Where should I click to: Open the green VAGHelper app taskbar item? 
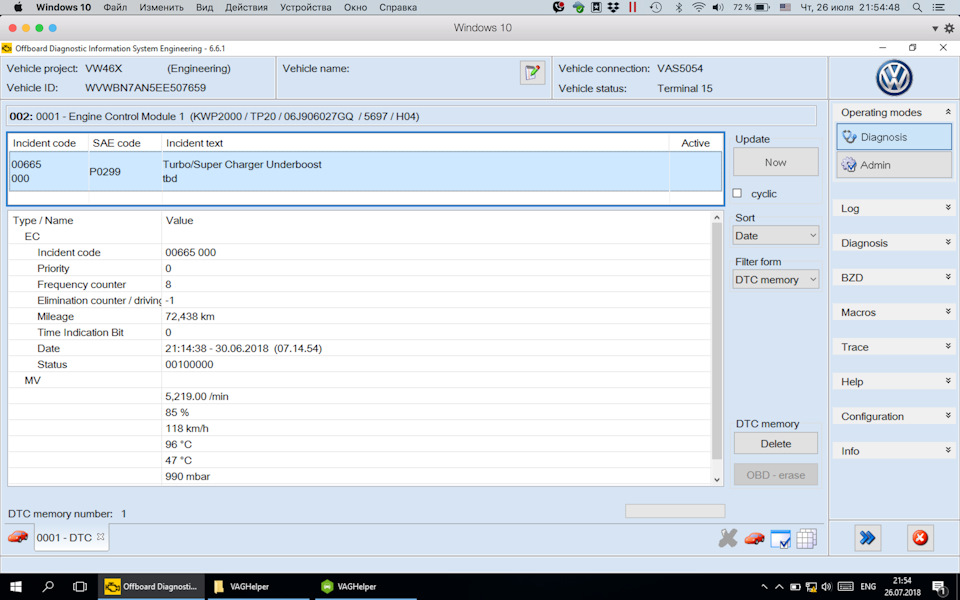click(365, 587)
